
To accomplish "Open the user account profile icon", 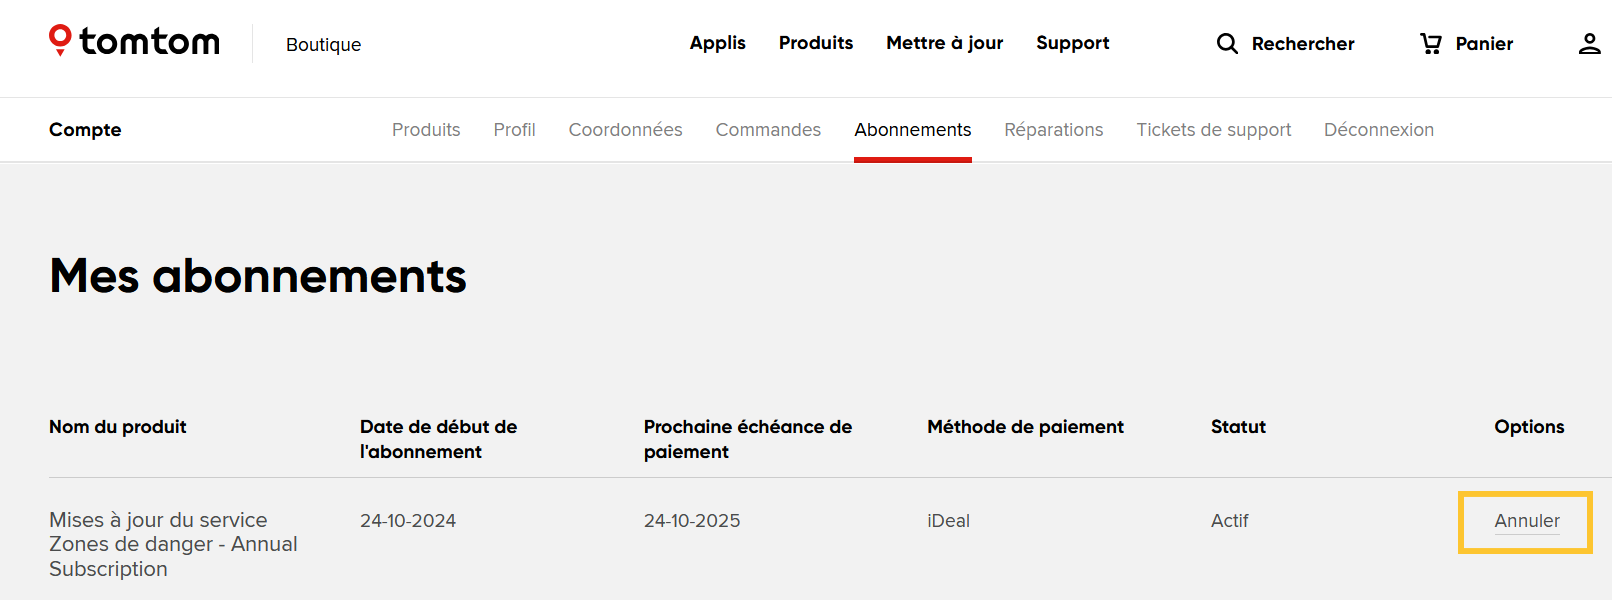I will tap(1589, 43).
